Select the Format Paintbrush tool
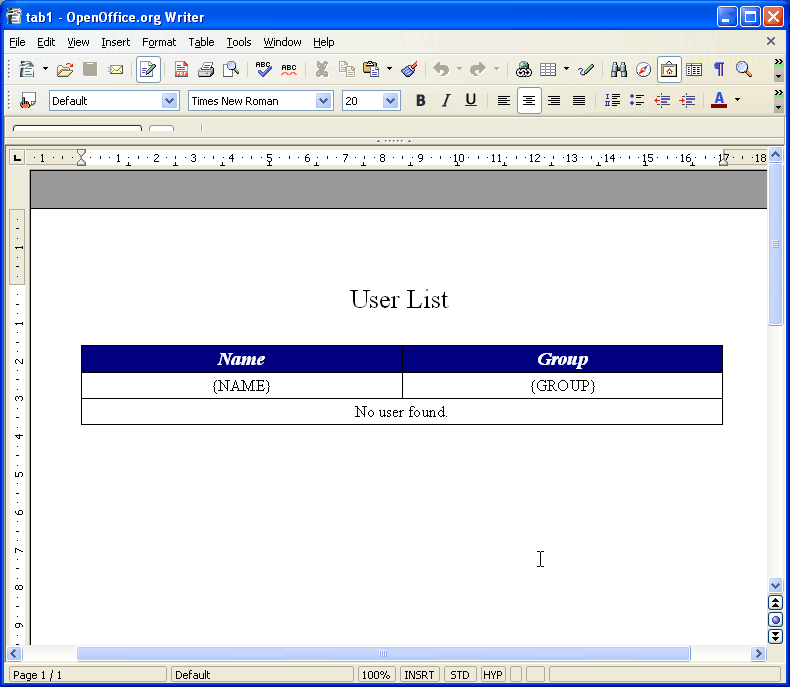 point(409,69)
